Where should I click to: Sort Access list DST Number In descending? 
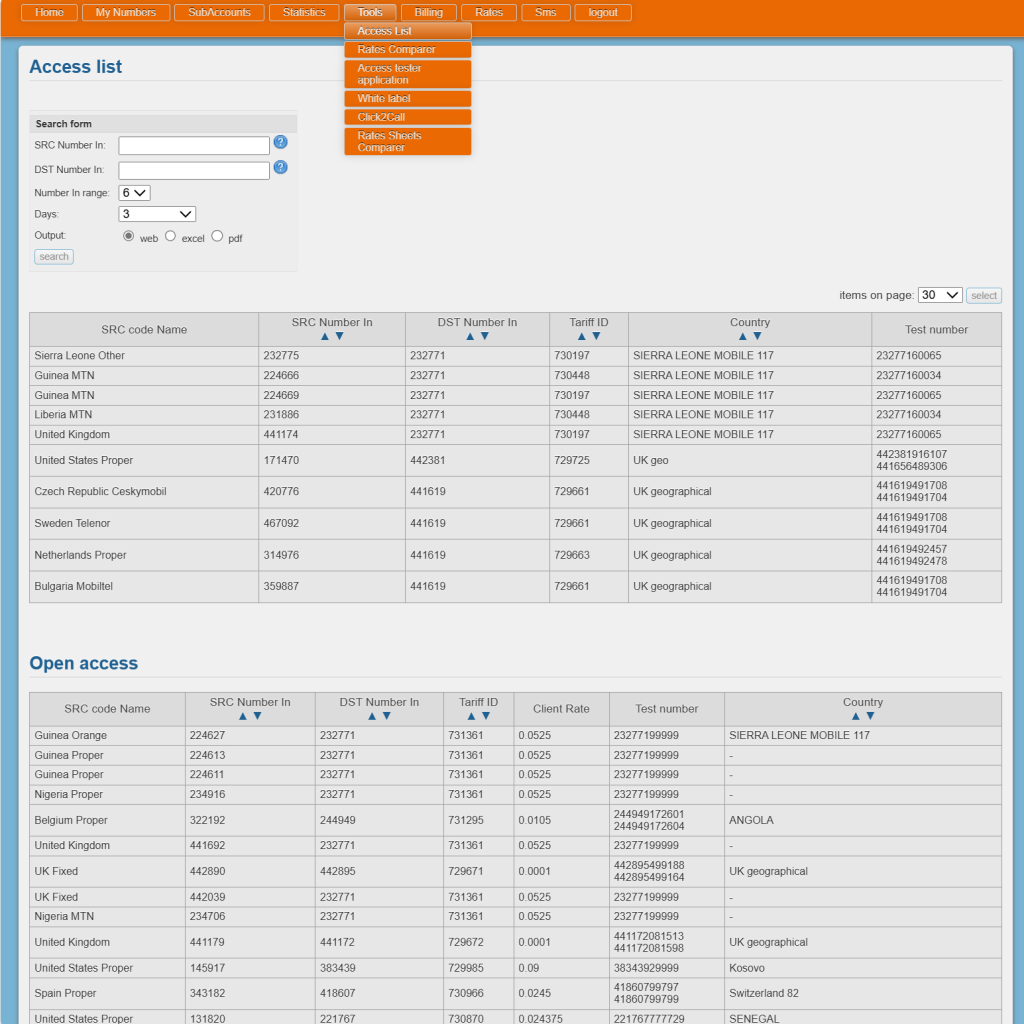tap(485, 336)
